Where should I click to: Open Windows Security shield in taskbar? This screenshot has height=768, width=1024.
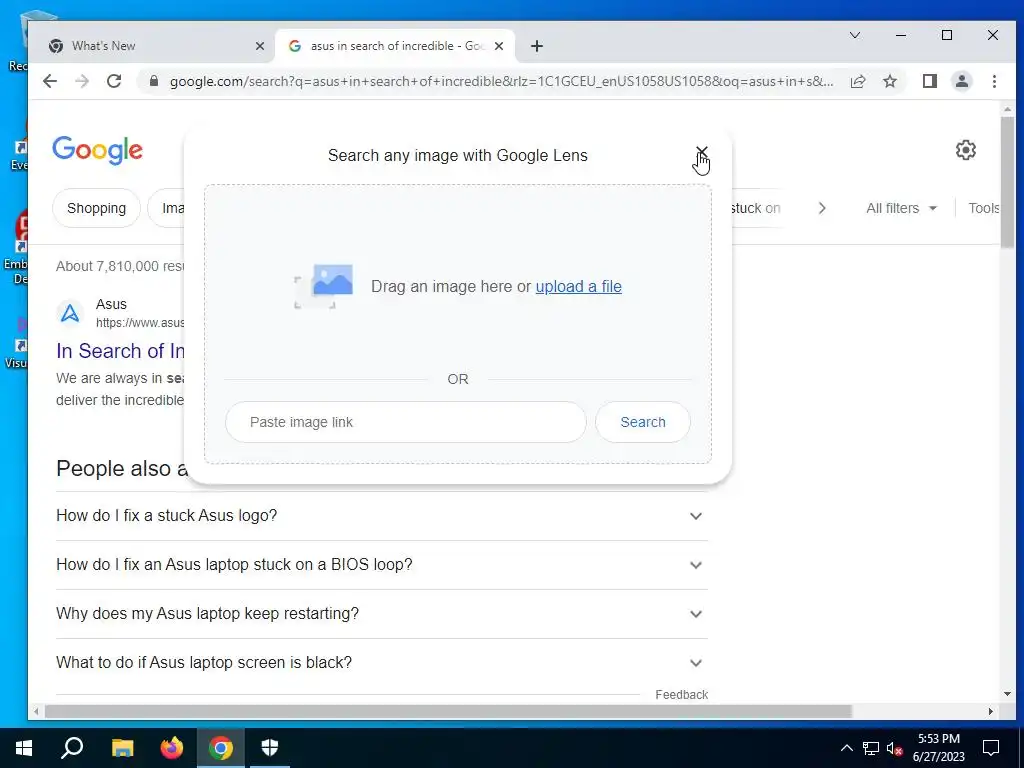click(x=270, y=748)
